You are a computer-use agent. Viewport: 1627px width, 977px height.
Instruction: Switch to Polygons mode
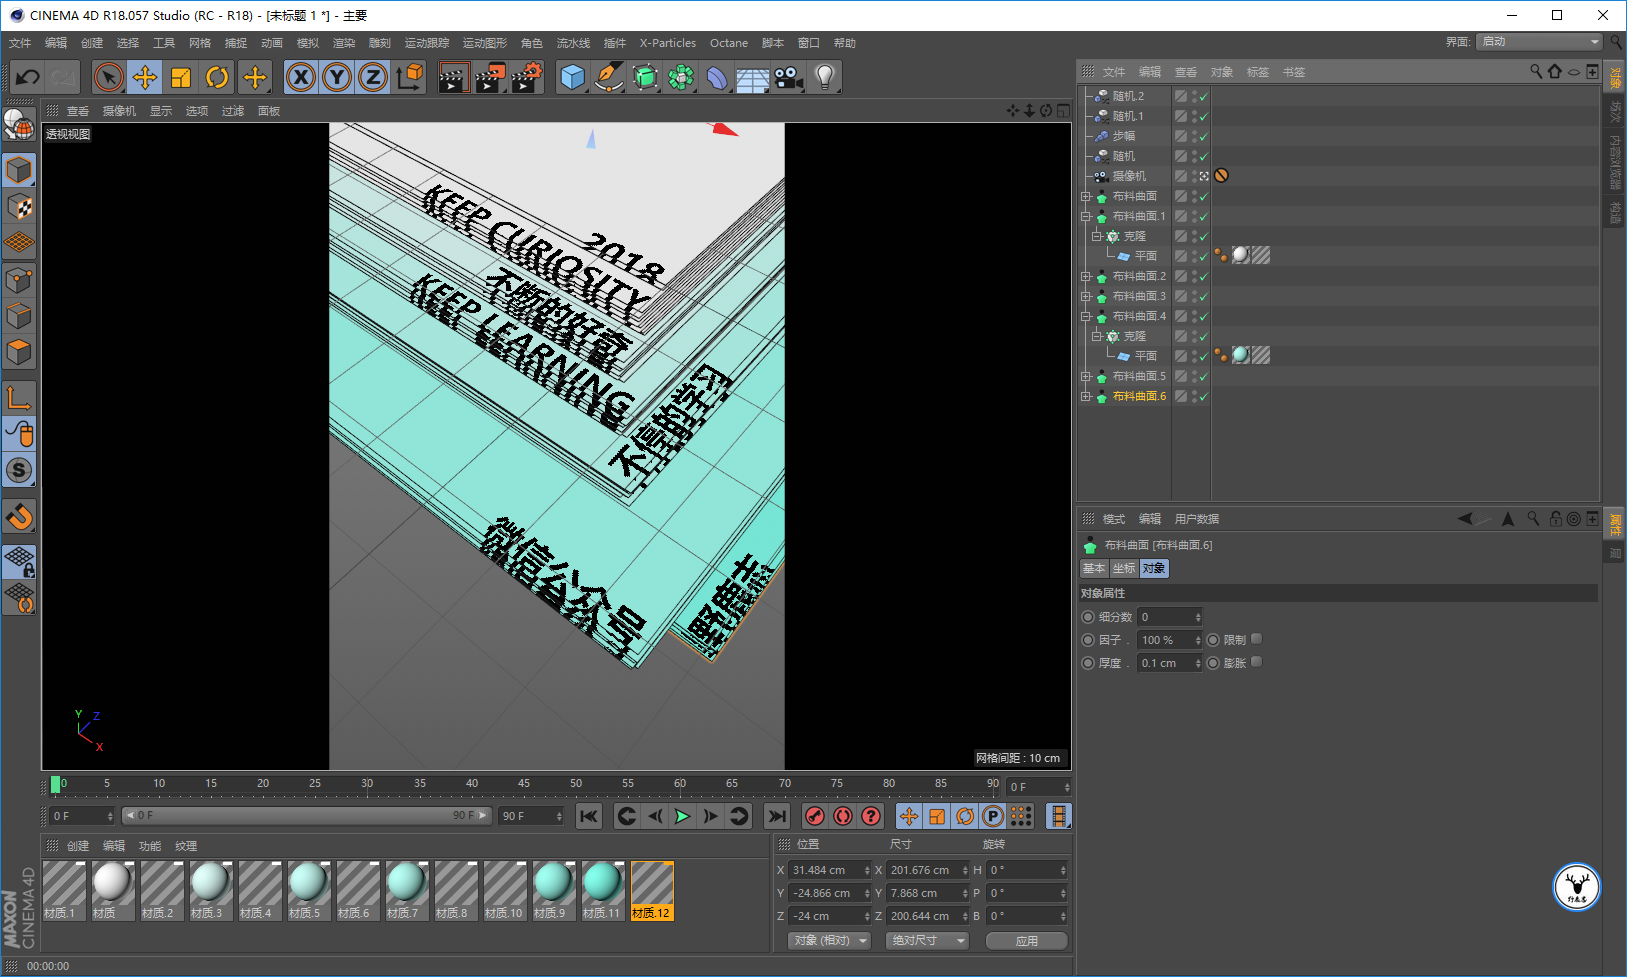click(19, 352)
